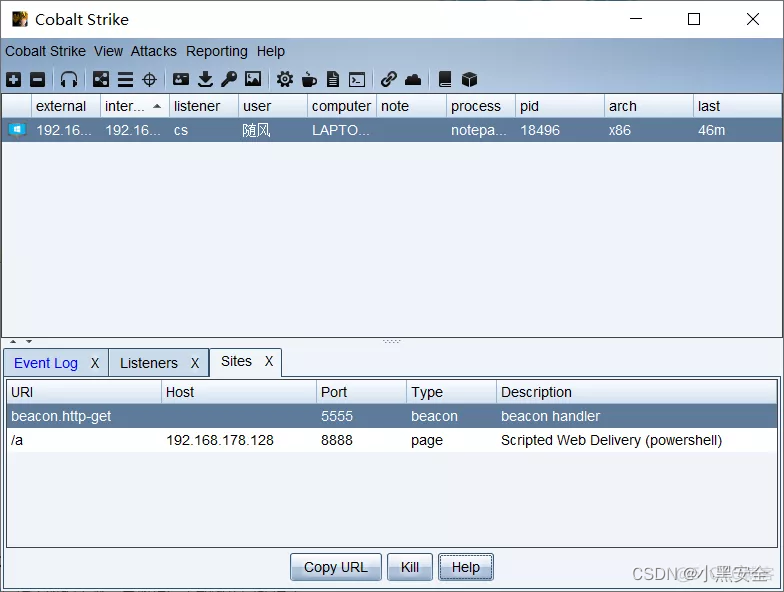
Task: Click the plus icon to add a connection
Action: [13, 80]
